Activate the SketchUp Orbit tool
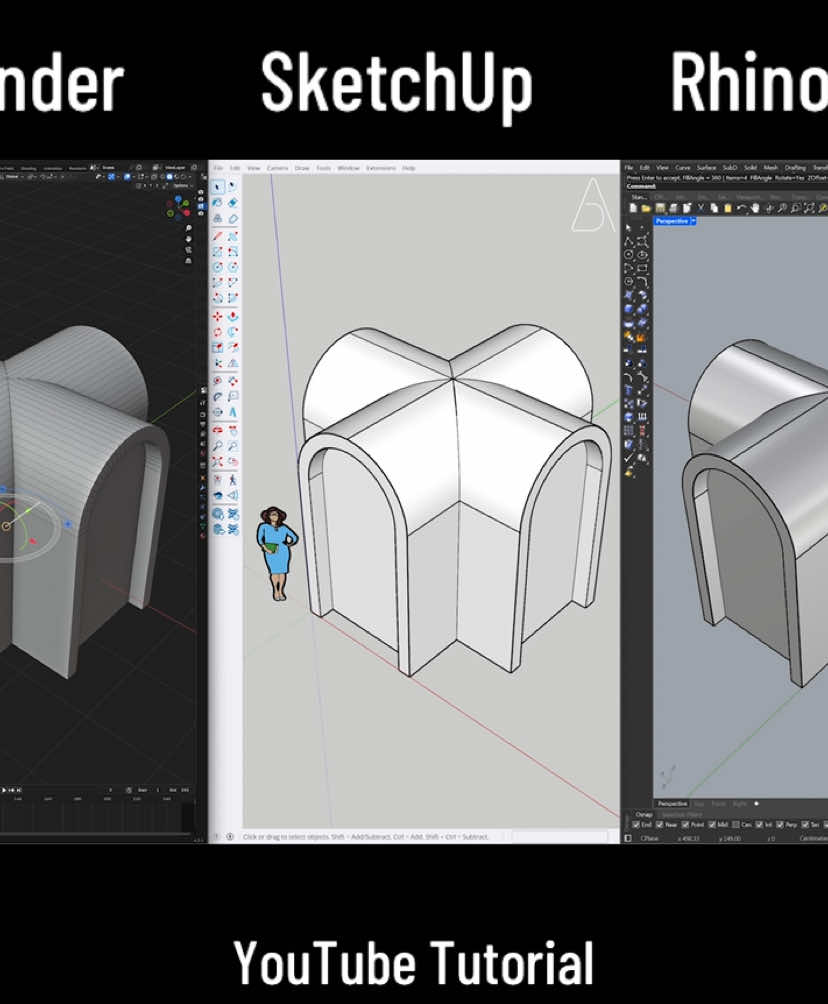 coord(217,429)
